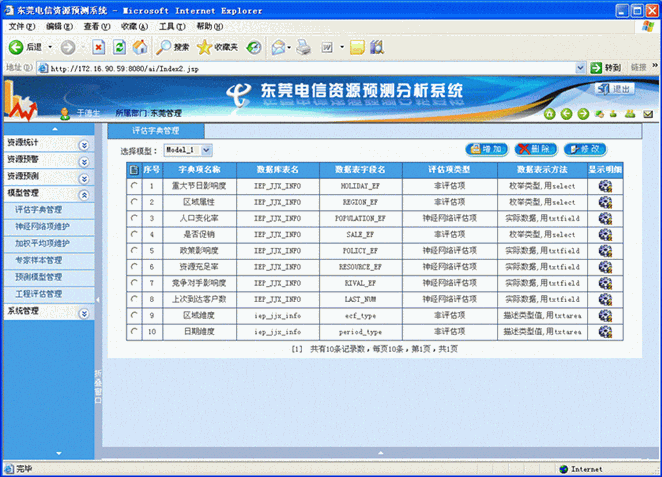Image resolution: width=662 pixels, height=477 pixels.
Task: Open Favorites (收藏夹) star icon
Action: pos(217,47)
